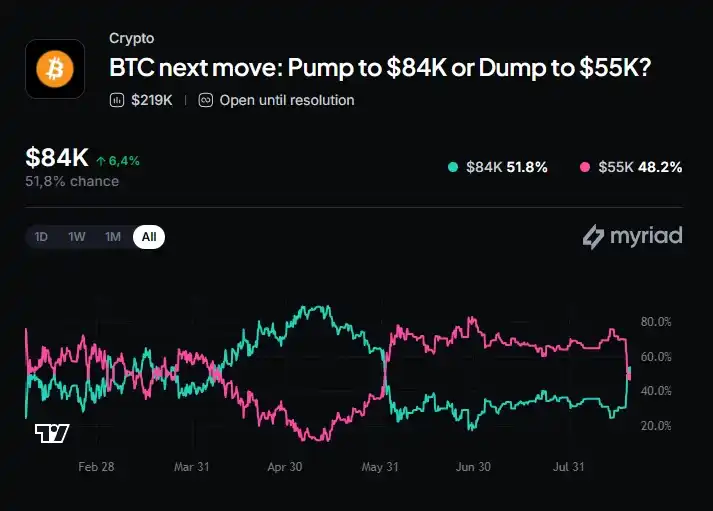Select the All time range
Image resolution: width=713 pixels, height=511 pixels.
pos(149,237)
